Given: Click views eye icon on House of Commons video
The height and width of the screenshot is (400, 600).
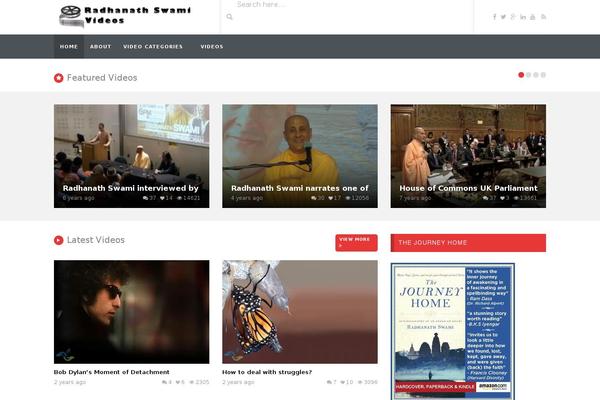Looking at the screenshot, I should click(x=516, y=198).
